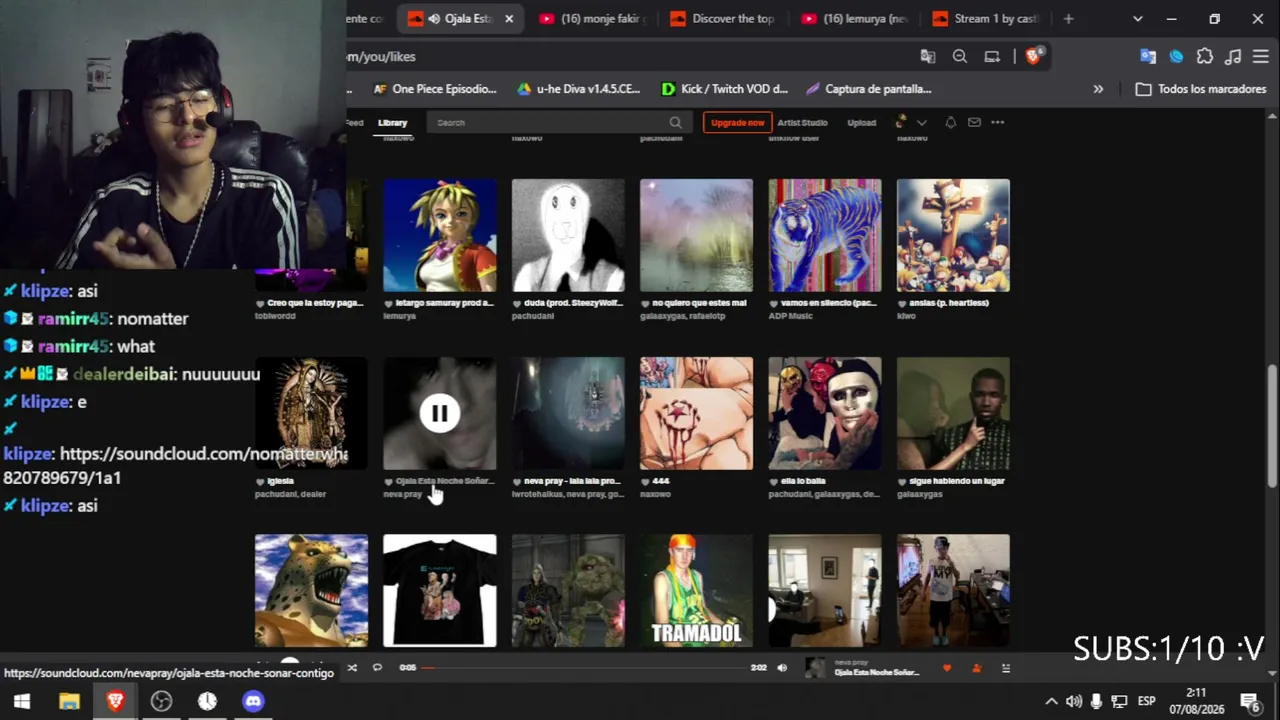Click the install app icon in address bar
The width and height of the screenshot is (1280, 720).
click(992, 57)
